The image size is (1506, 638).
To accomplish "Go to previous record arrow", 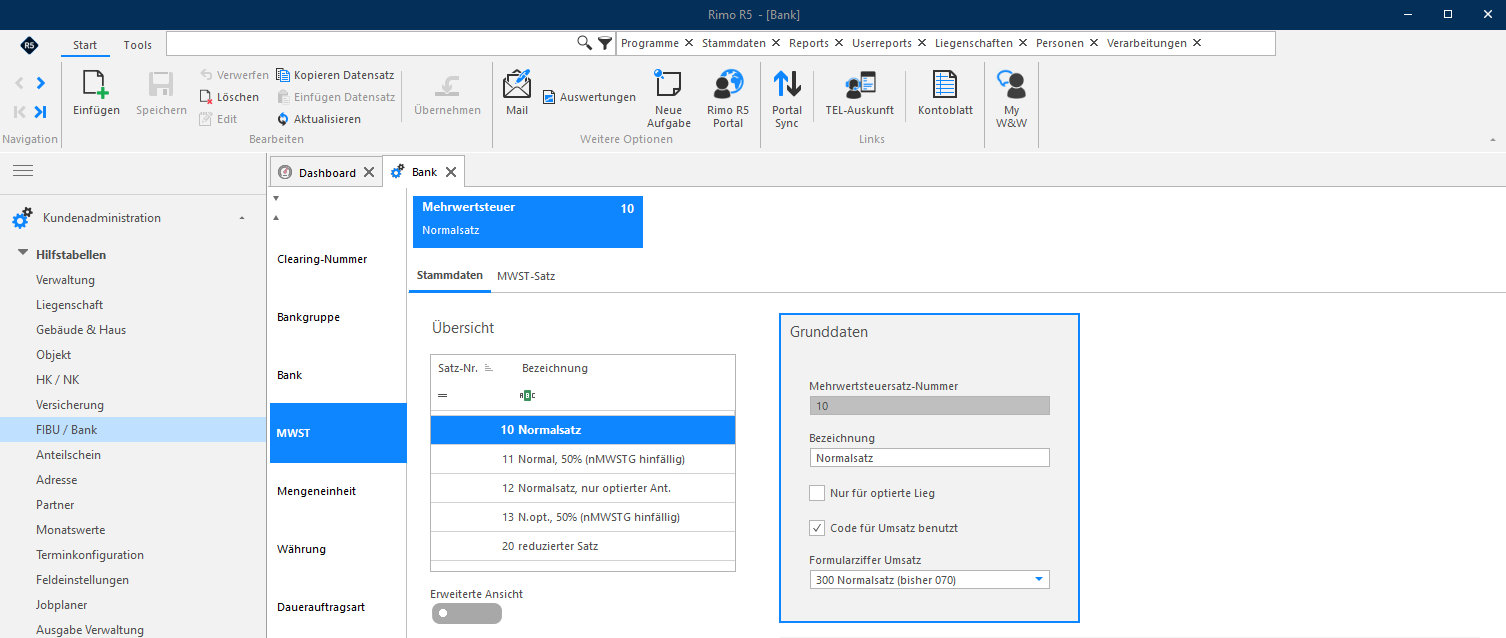I will [x=20, y=83].
